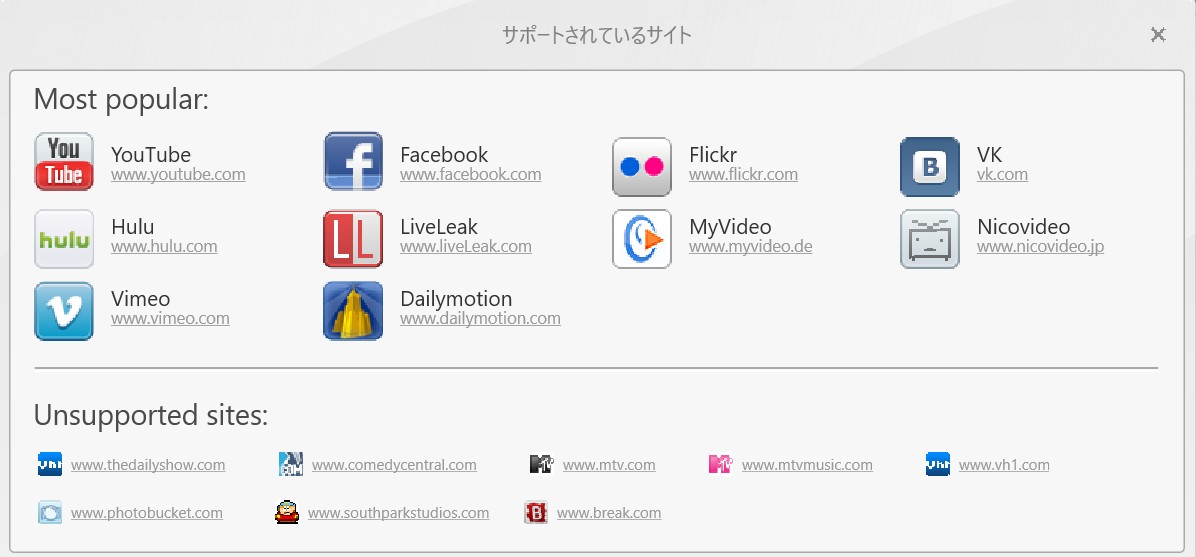Click the LiveLeak site name text
The width and height of the screenshot is (1196, 557).
pyautogui.click(x=439, y=227)
